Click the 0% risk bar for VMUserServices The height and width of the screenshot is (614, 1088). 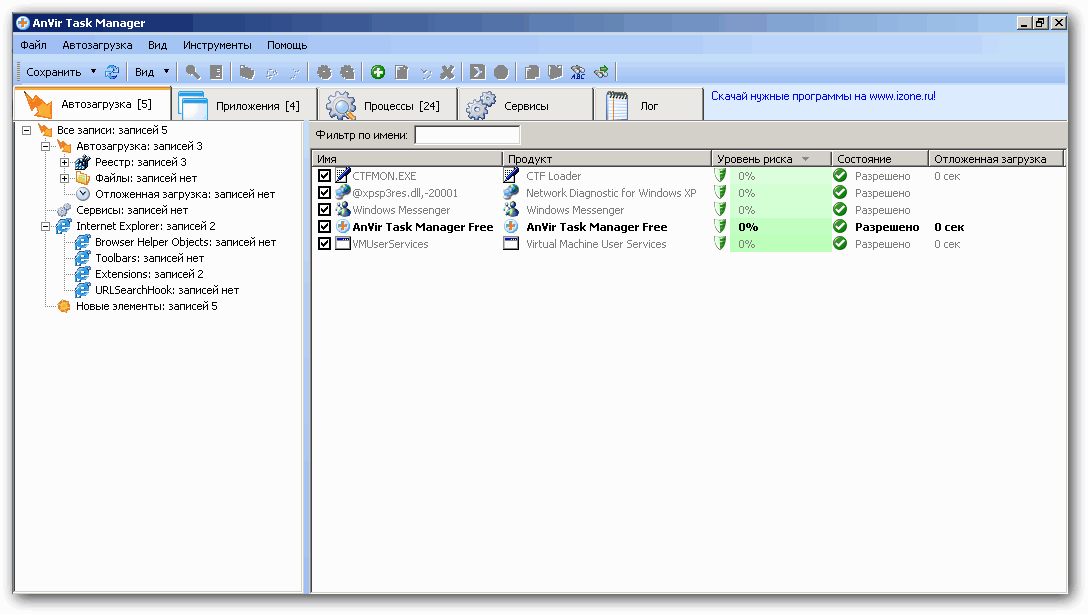(x=781, y=244)
